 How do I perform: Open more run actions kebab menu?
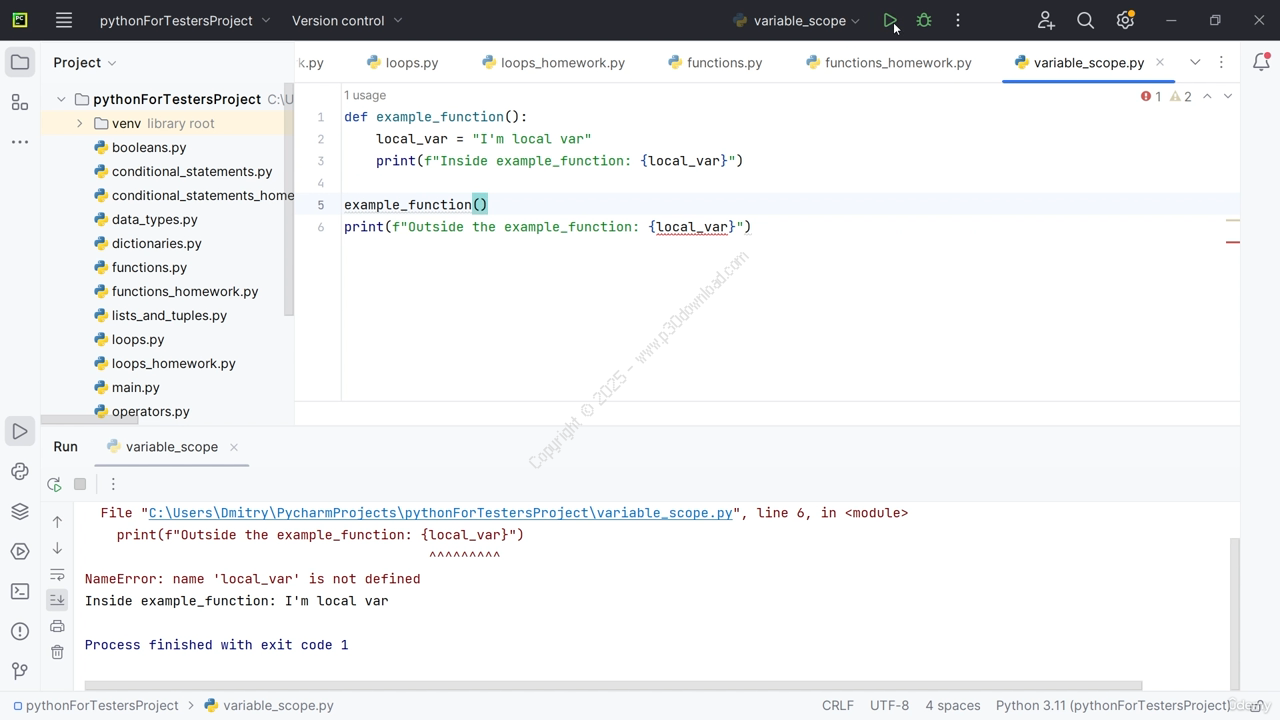coord(958,20)
